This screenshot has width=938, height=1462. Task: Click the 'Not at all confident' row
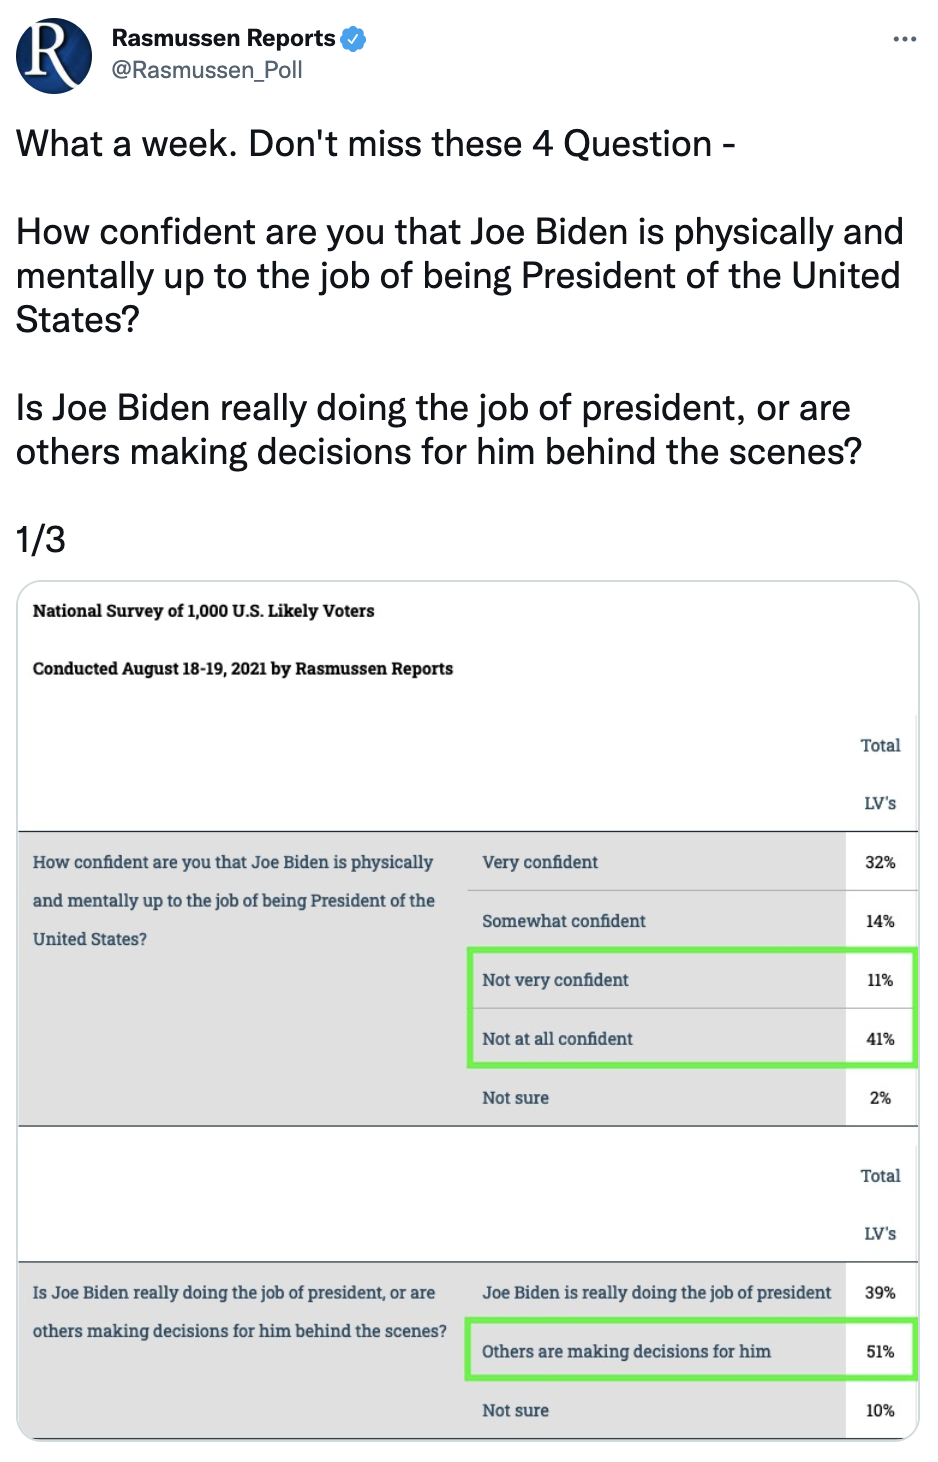click(557, 1039)
